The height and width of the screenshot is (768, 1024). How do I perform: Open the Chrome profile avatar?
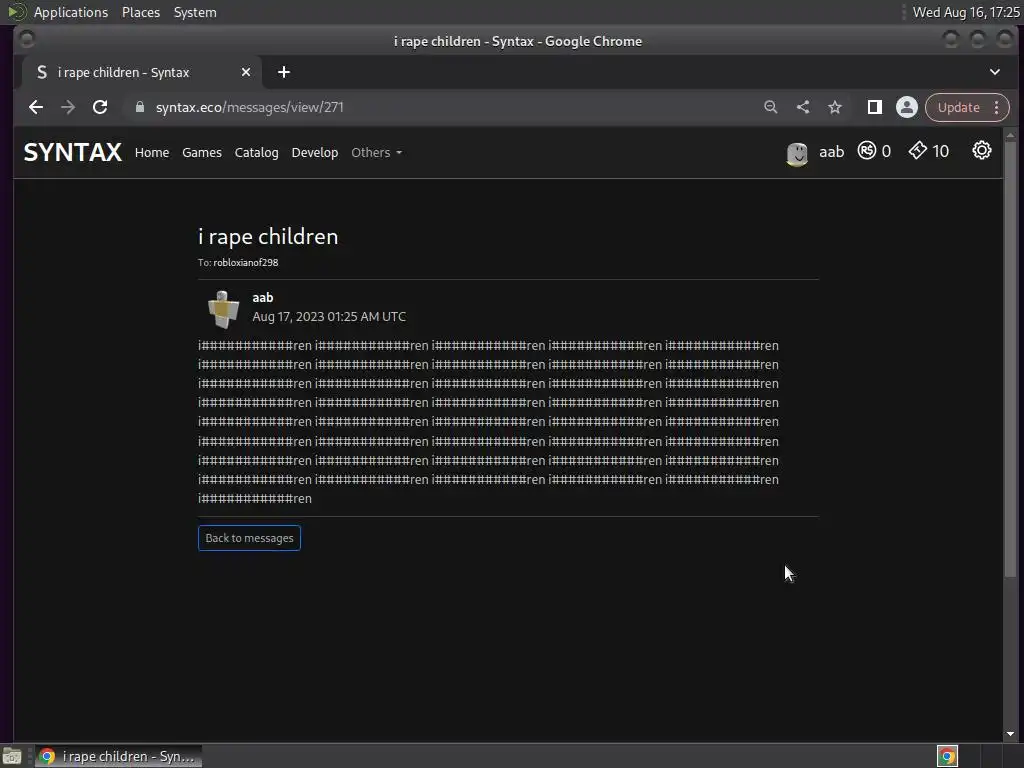point(906,107)
